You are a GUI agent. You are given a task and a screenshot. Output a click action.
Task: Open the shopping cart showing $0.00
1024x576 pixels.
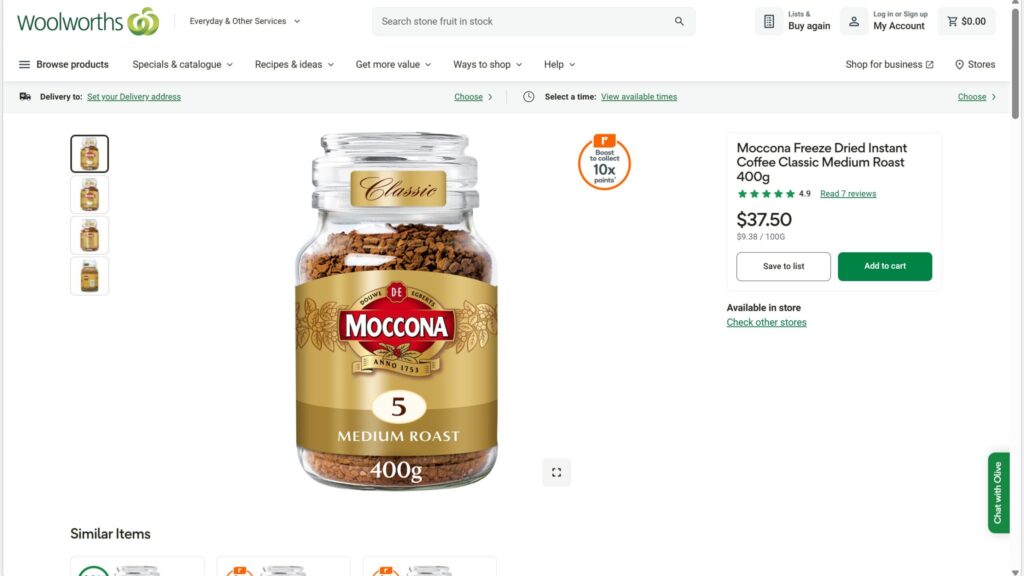[966, 21]
